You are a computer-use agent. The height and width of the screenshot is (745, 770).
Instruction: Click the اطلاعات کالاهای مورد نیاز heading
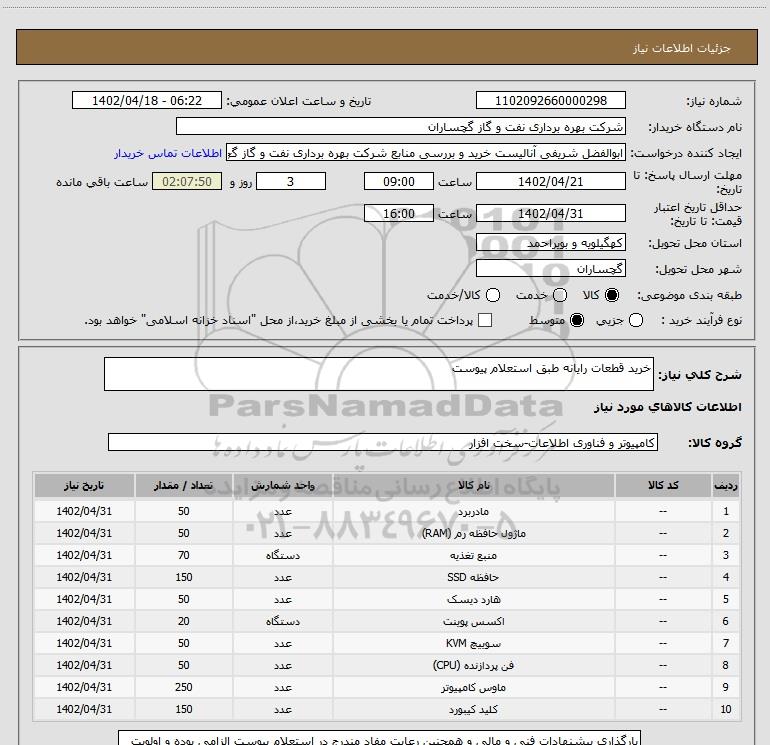pos(668,407)
